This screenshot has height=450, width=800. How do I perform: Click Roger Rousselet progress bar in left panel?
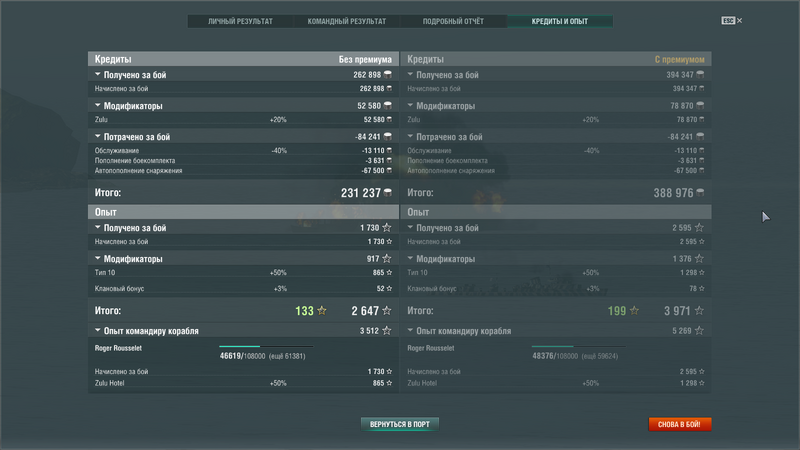coord(265,347)
